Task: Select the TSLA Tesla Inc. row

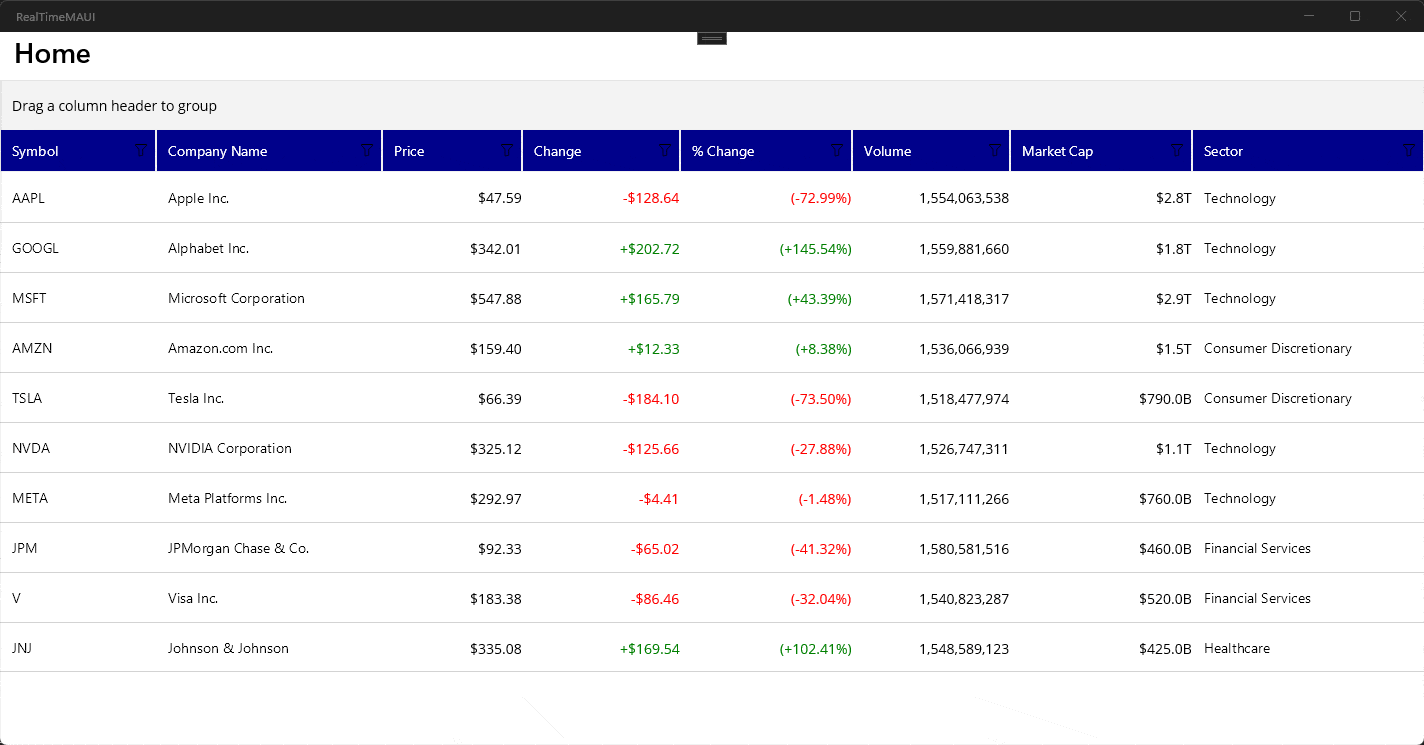Action: point(400,398)
